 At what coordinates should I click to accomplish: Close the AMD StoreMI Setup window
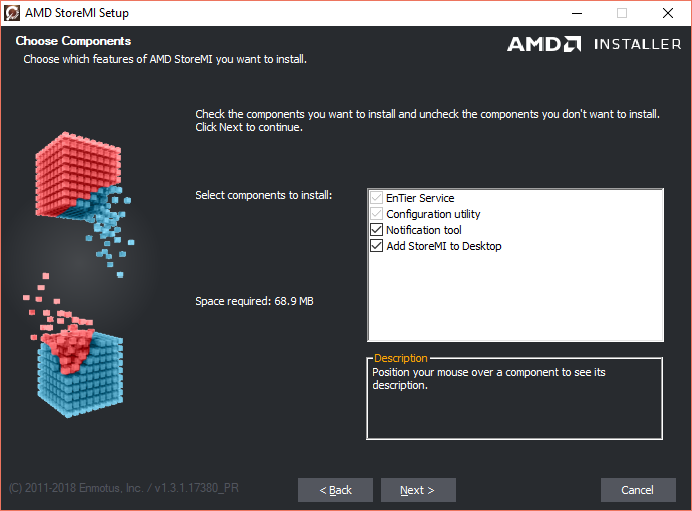[x=667, y=13]
